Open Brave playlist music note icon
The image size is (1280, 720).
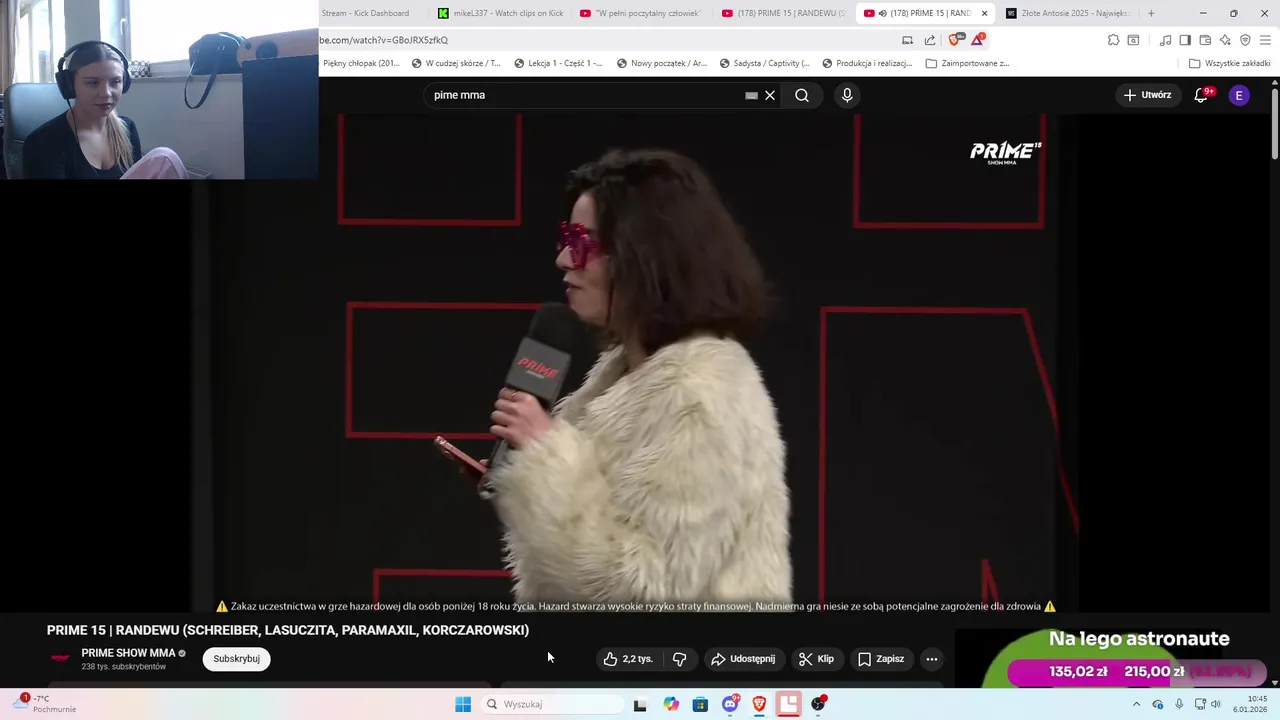pyautogui.click(x=1165, y=40)
